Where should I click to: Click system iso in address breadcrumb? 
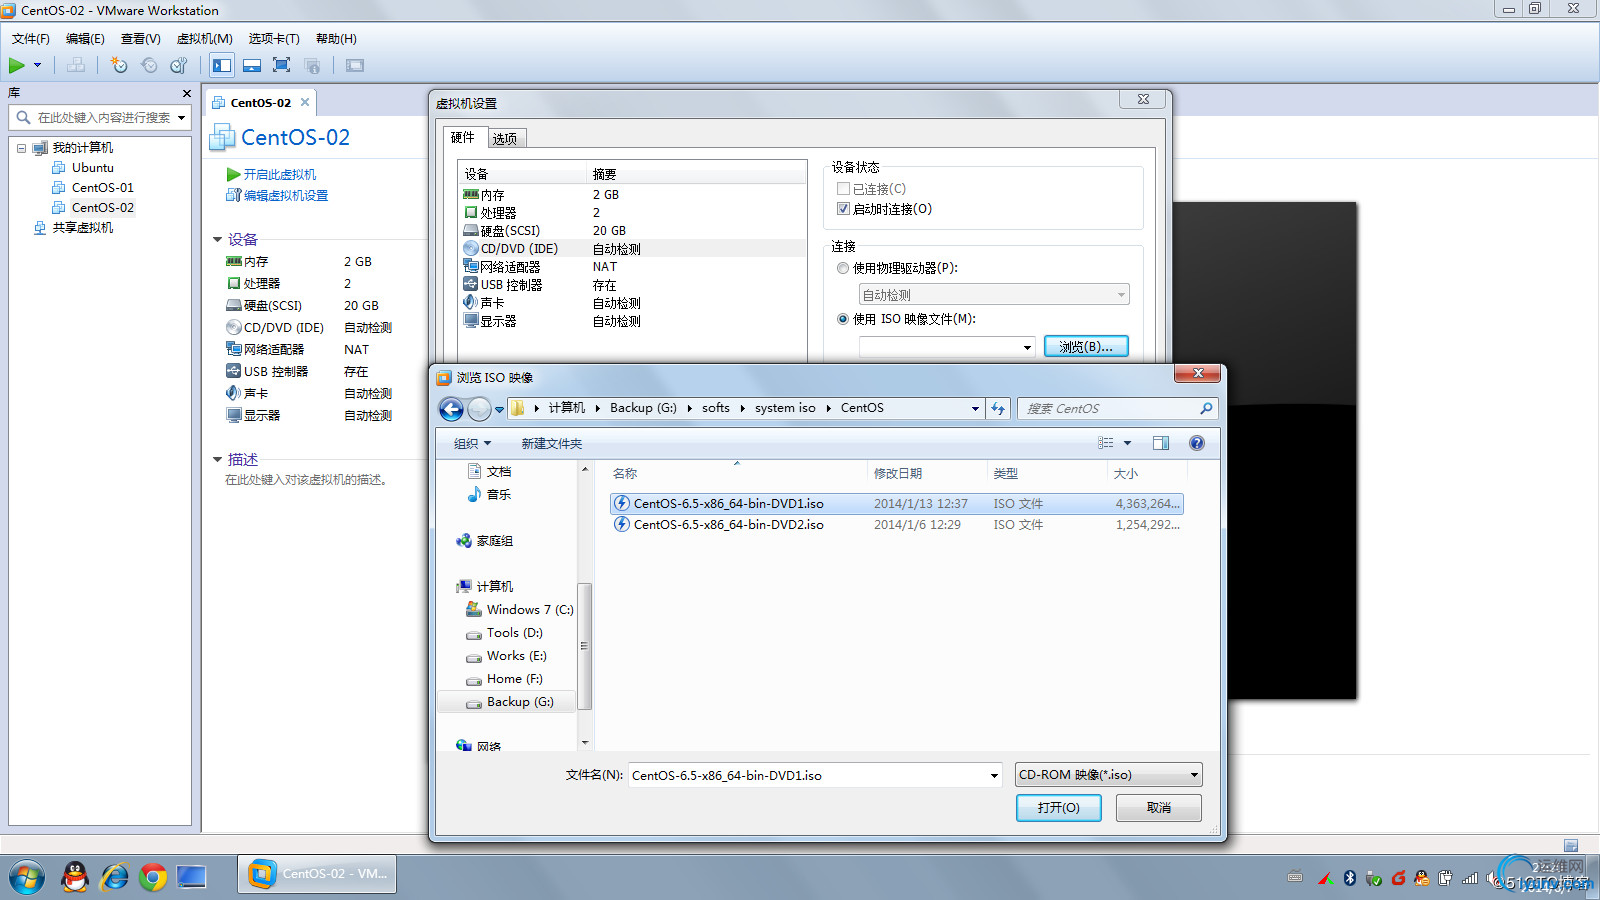pos(785,408)
